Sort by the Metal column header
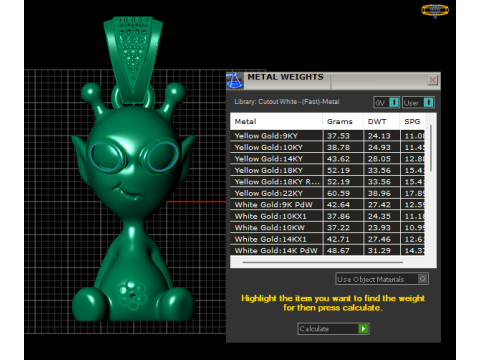This screenshot has height=360, width=480. [x=276, y=121]
